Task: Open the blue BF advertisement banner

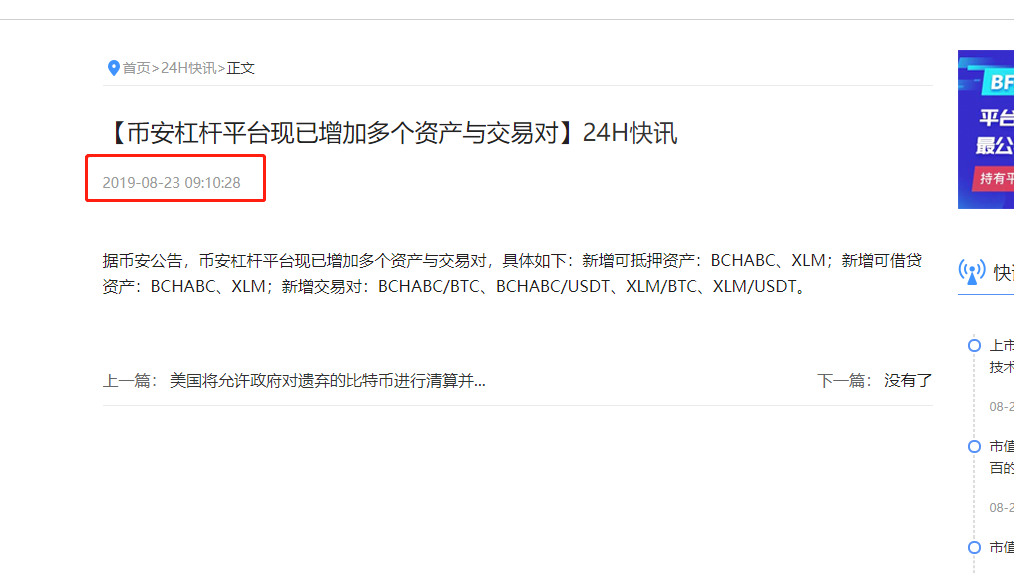Action: (x=986, y=129)
